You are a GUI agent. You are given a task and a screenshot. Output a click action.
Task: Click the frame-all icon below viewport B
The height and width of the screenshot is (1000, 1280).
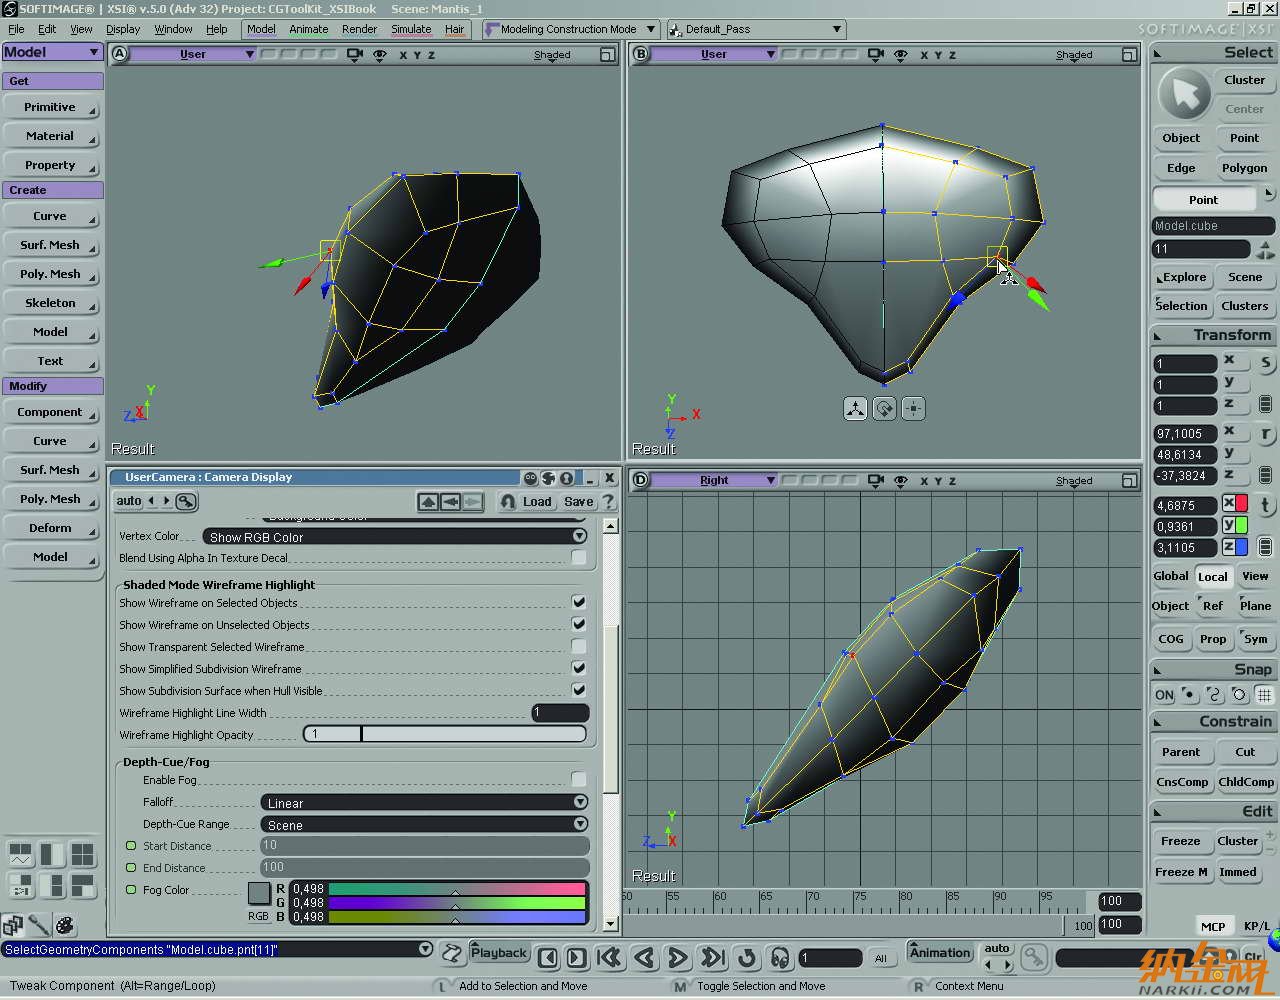click(855, 408)
